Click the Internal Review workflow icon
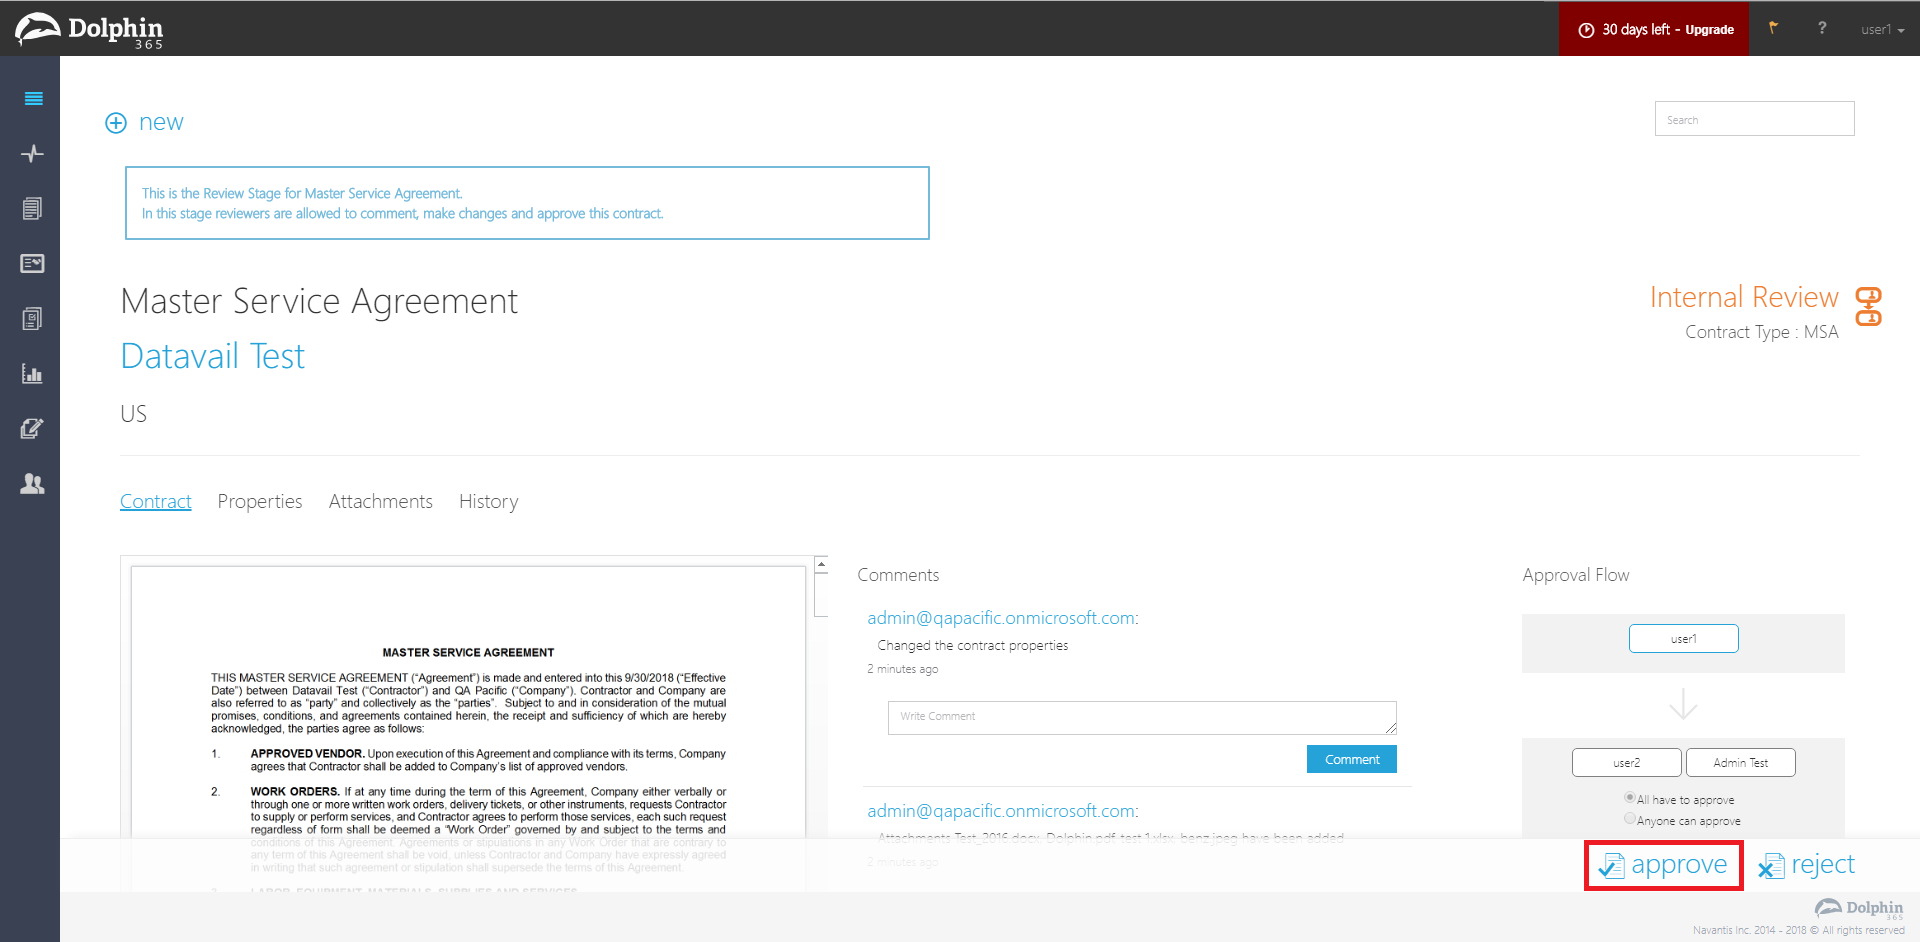Image resolution: width=1920 pixels, height=942 pixels. (1868, 306)
